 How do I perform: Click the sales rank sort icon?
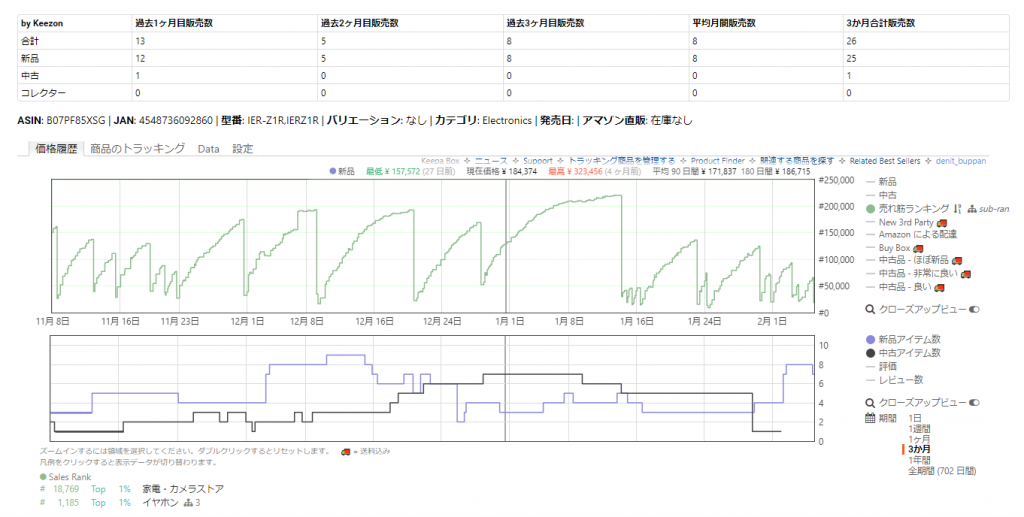(957, 208)
